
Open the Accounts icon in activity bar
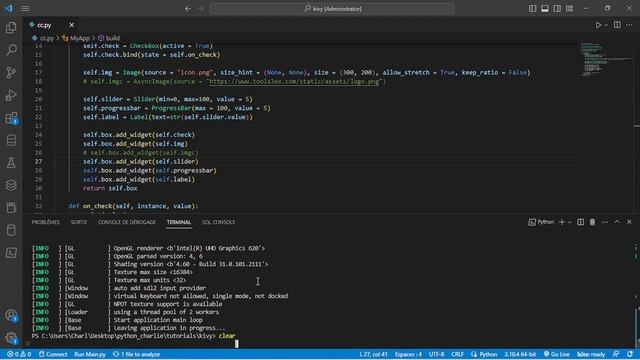pyautogui.click(x=11, y=316)
